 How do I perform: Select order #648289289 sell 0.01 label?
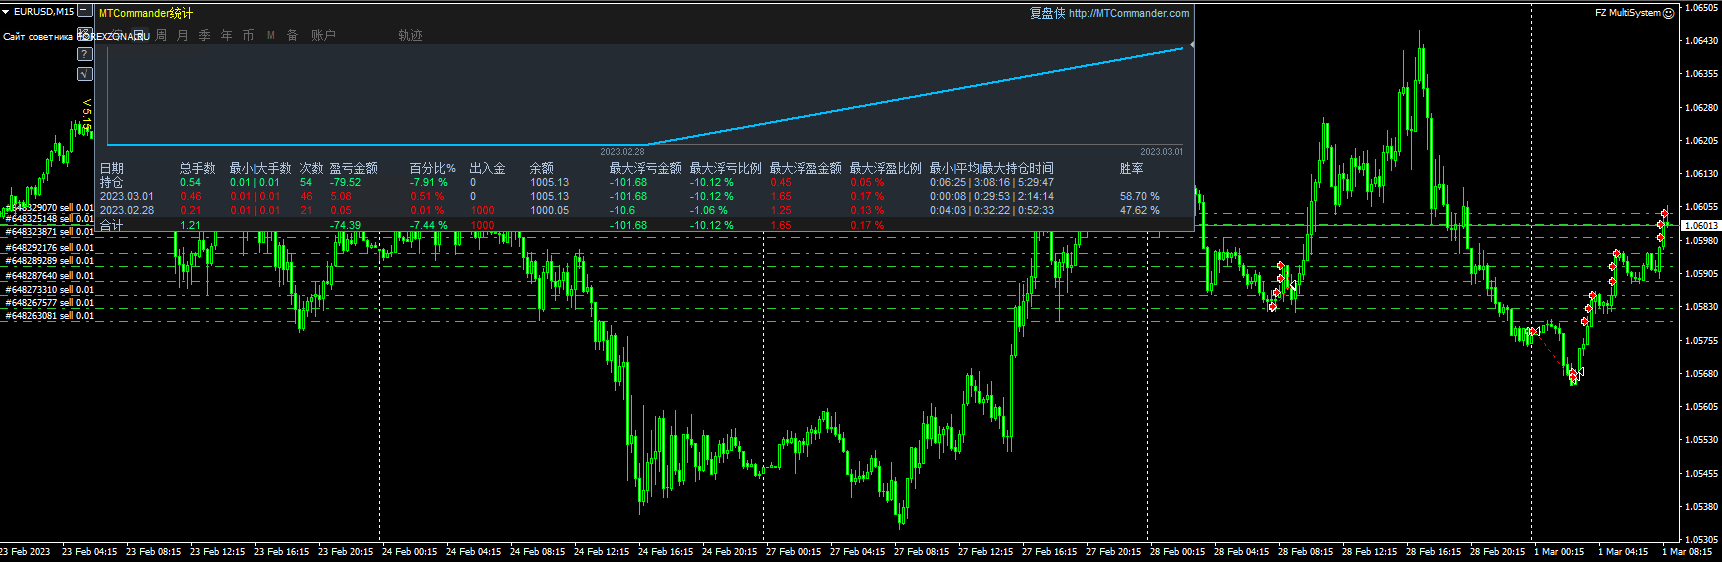point(49,260)
